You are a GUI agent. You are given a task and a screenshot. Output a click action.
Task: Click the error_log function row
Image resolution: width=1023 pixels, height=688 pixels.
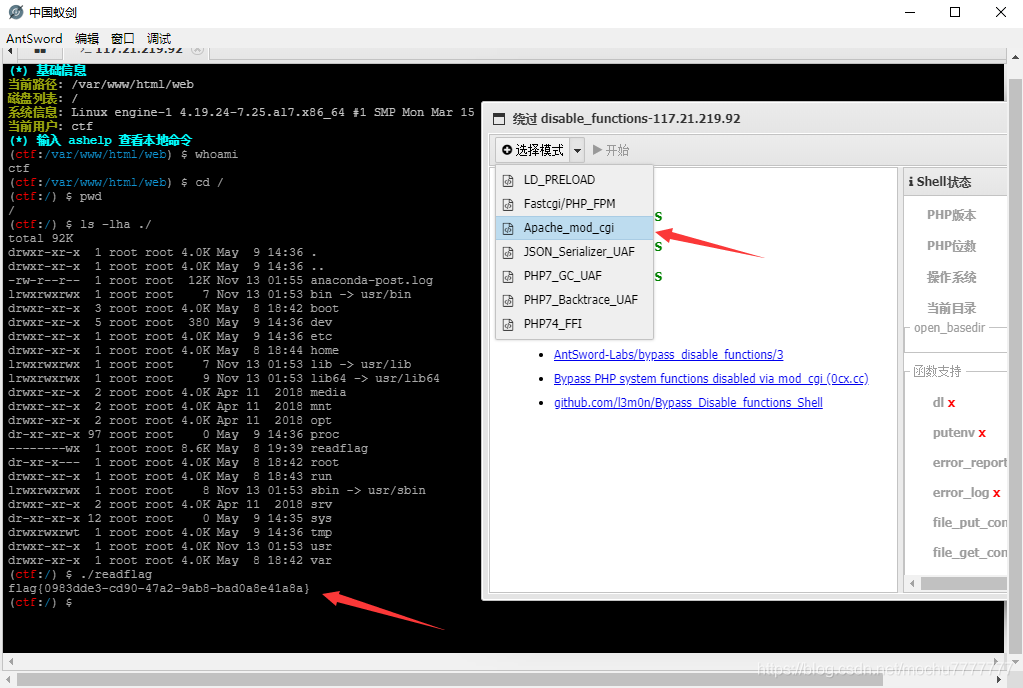(x=966, y=493)
